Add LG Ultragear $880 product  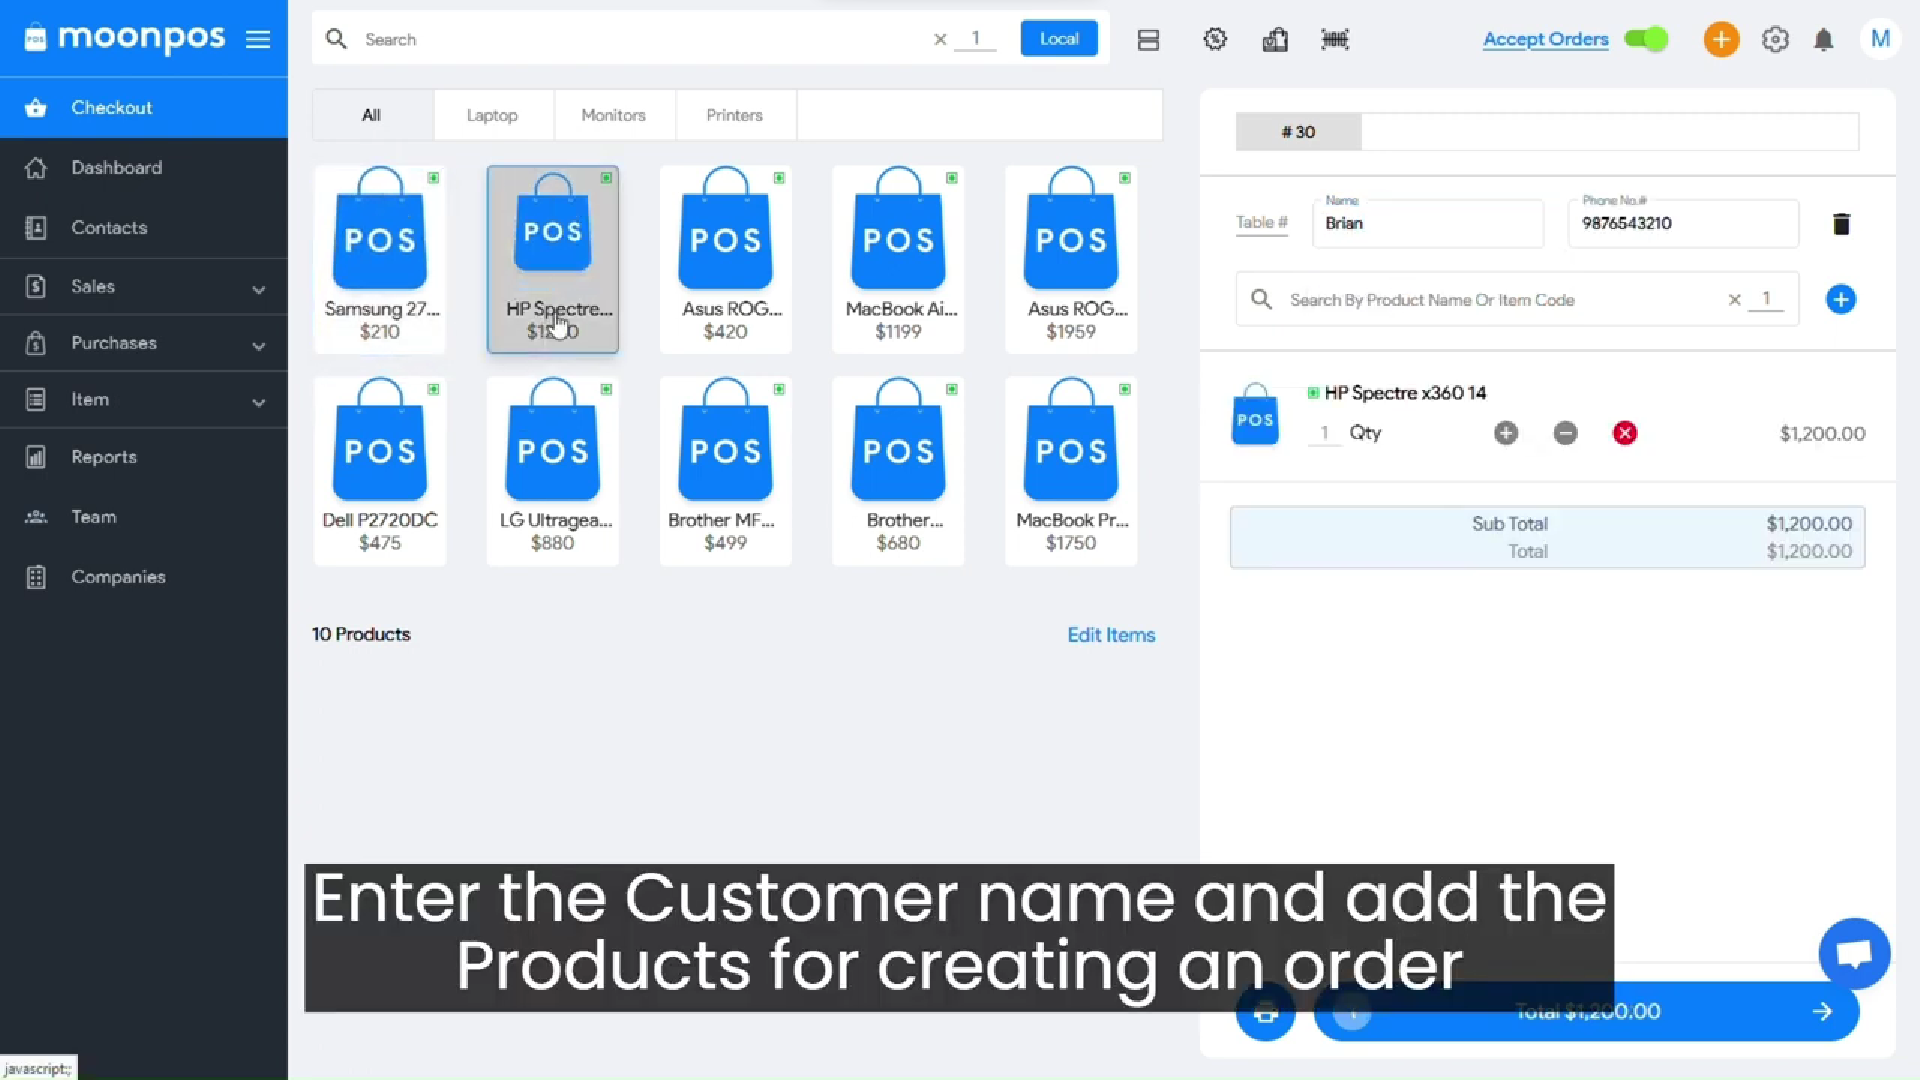(553, 471)
